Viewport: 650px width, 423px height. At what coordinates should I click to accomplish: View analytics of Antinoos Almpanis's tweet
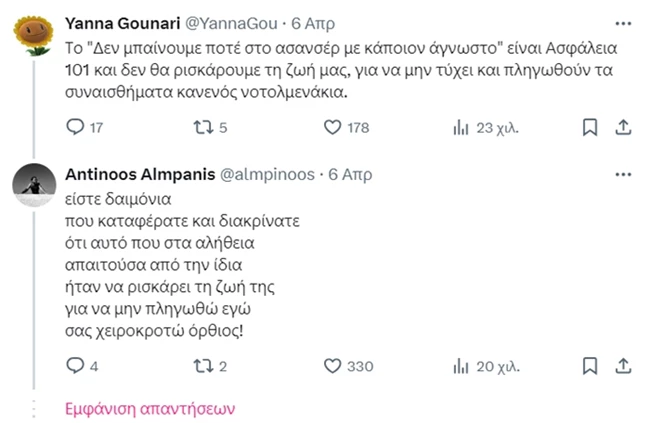(x=460, y=367)
